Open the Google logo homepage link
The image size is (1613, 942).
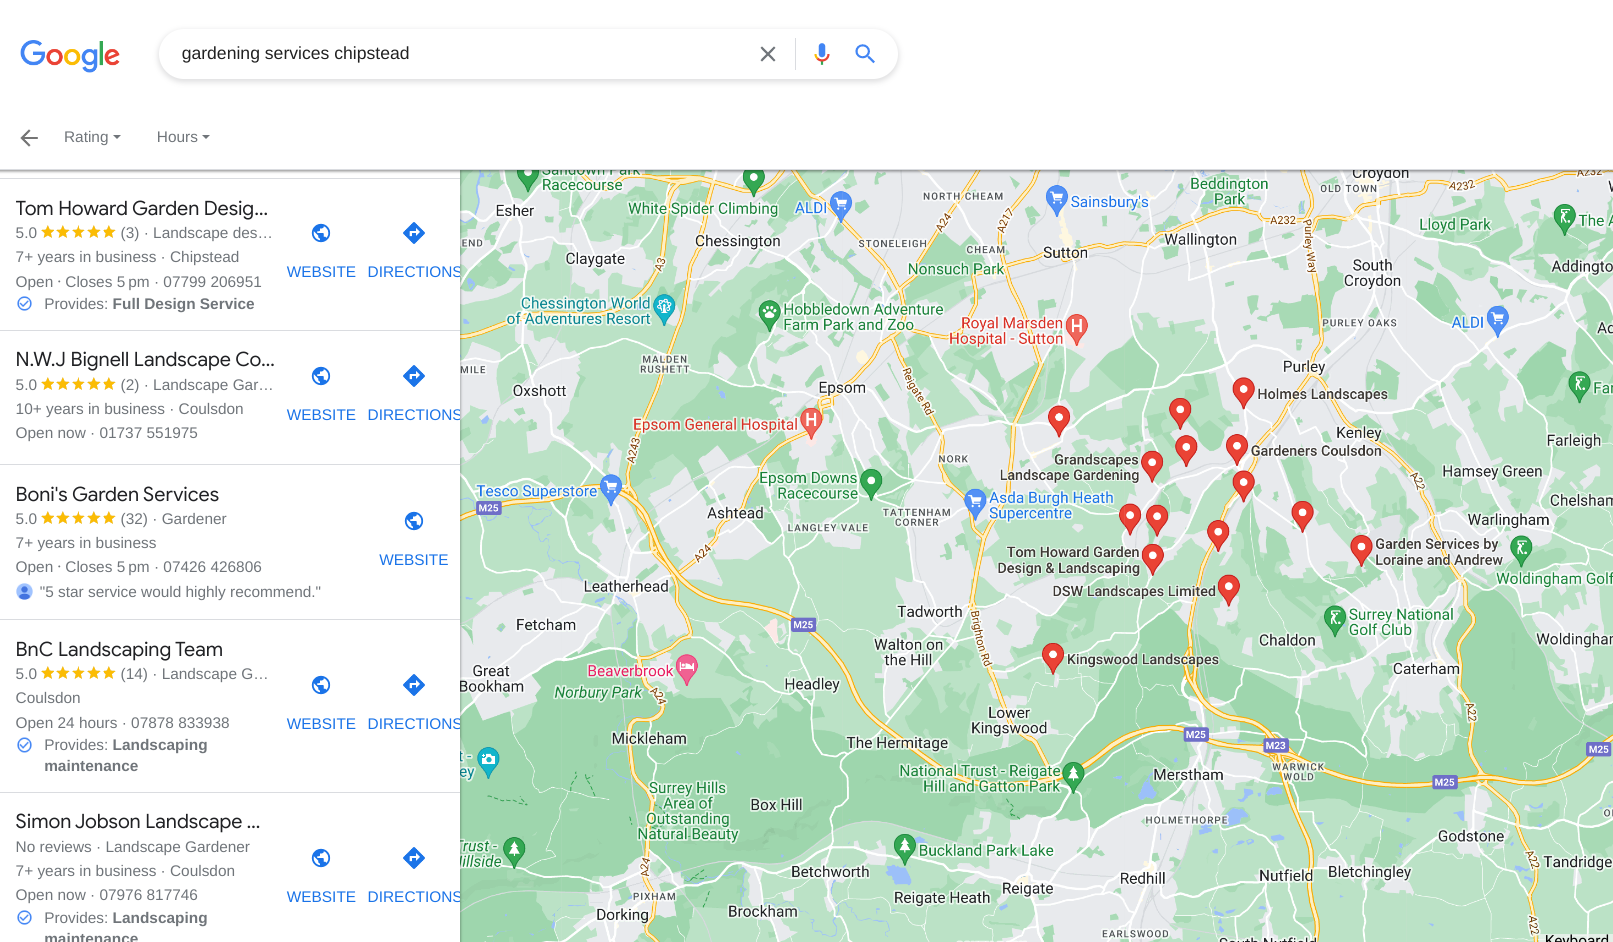70,55
